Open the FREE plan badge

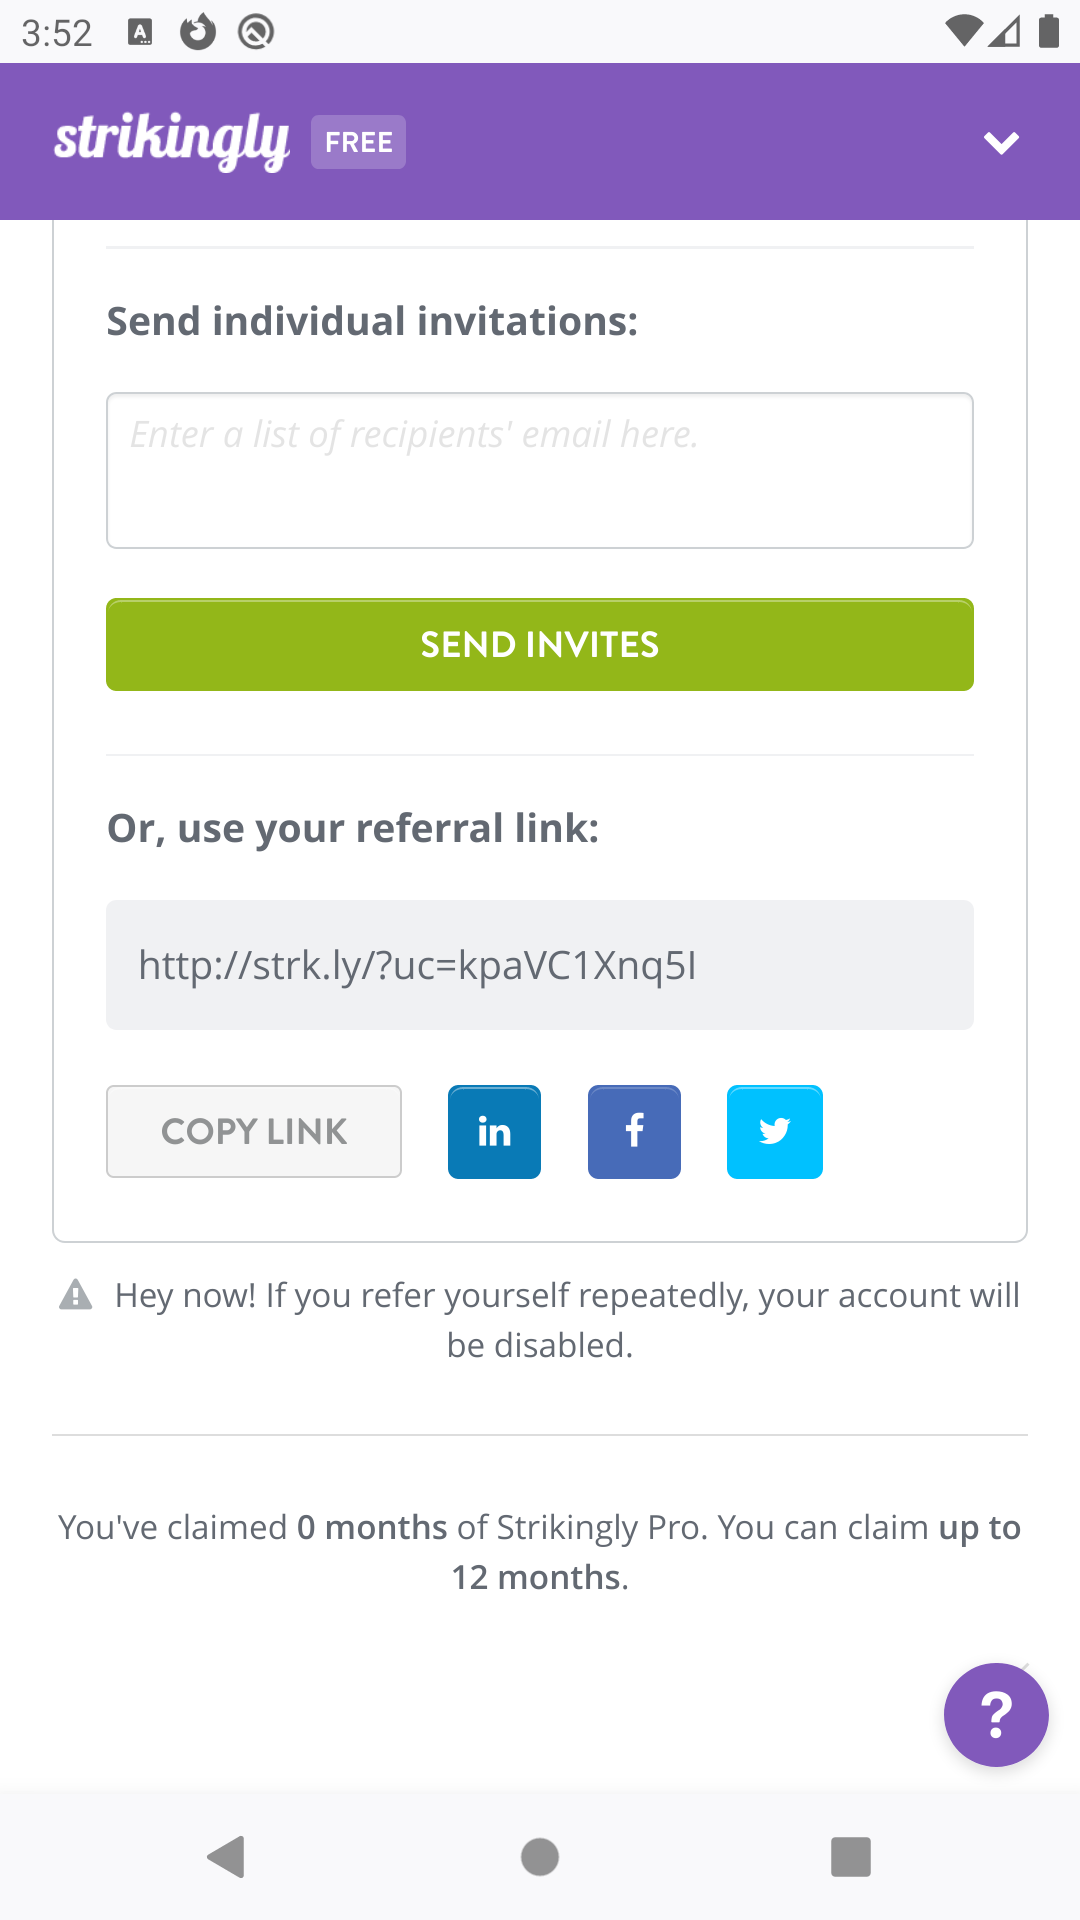click(x=357, y=141)
